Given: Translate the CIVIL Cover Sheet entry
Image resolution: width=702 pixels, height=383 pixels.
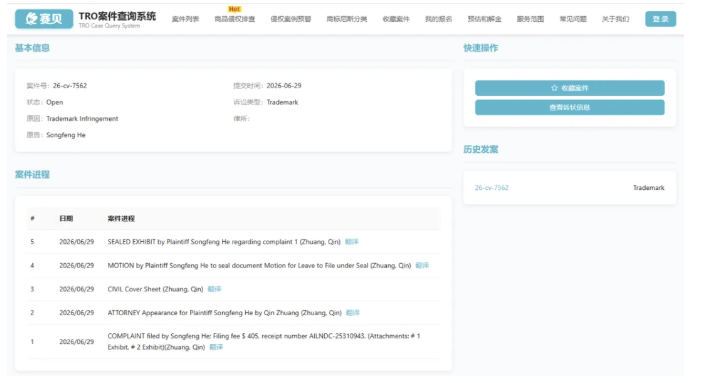Looking at the screenshot, I should [x=214, y=289].
